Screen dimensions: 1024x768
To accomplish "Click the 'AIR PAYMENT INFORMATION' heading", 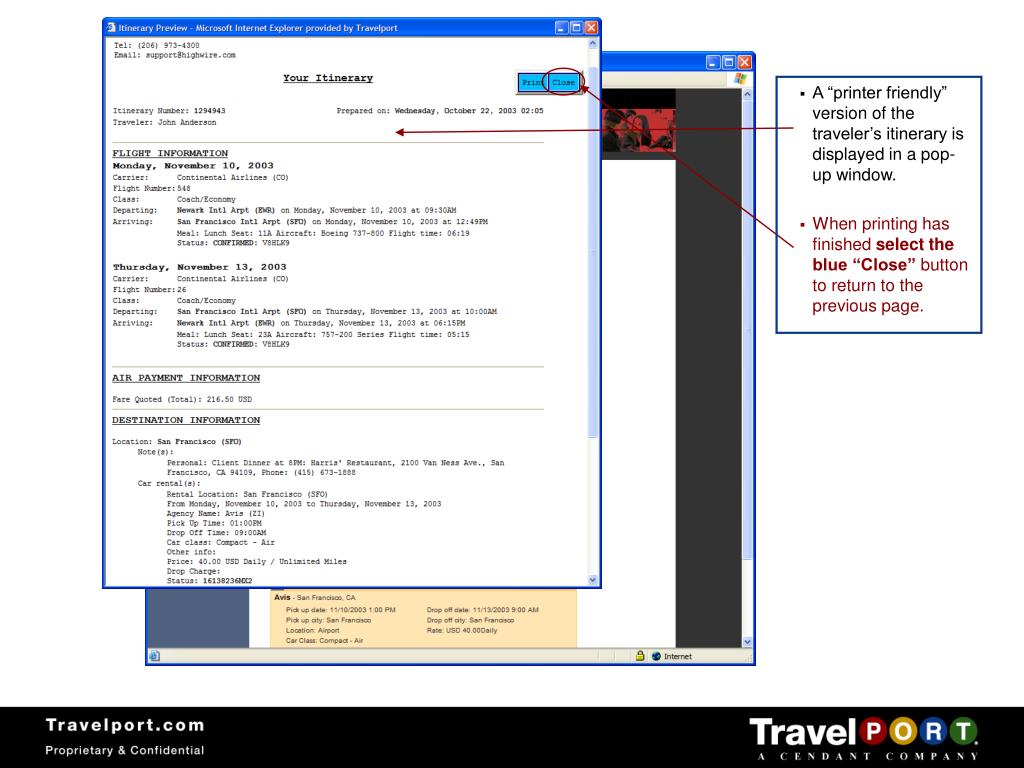I will click(186, 377).
